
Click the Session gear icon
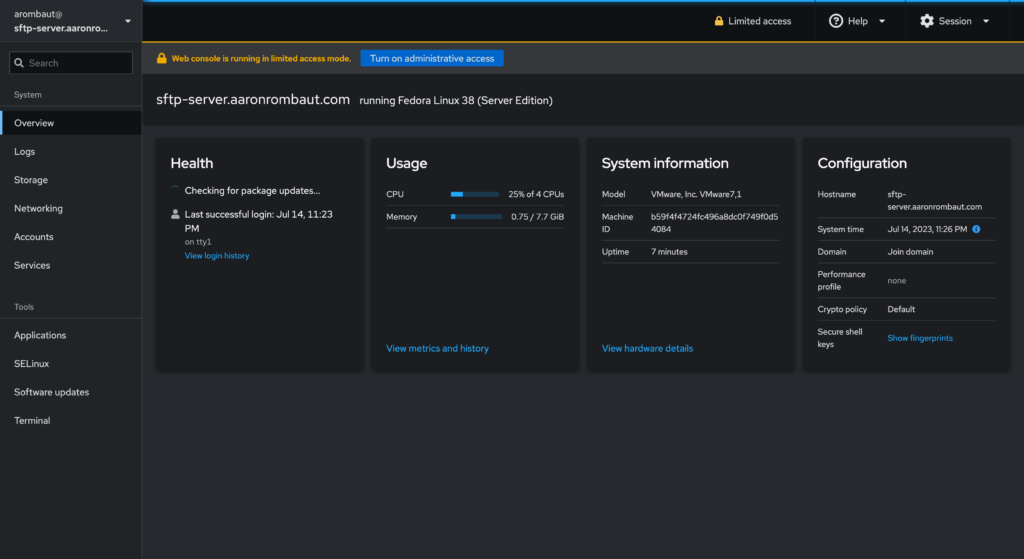pos(927,21)
